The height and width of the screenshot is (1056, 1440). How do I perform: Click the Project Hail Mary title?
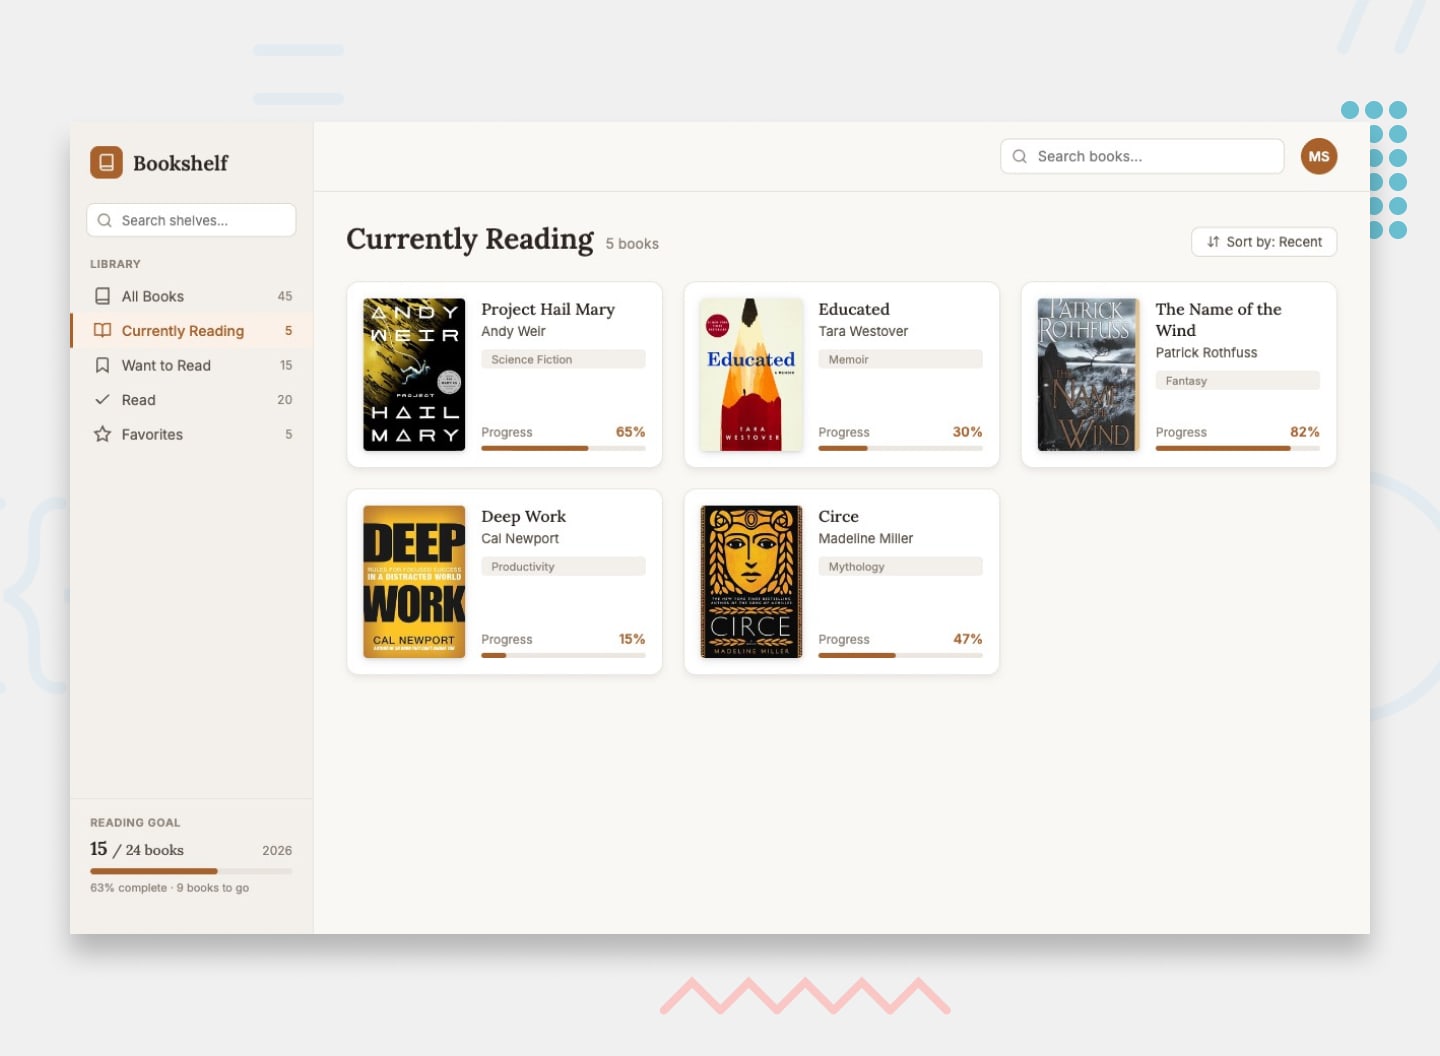click(x=548, y=309)
